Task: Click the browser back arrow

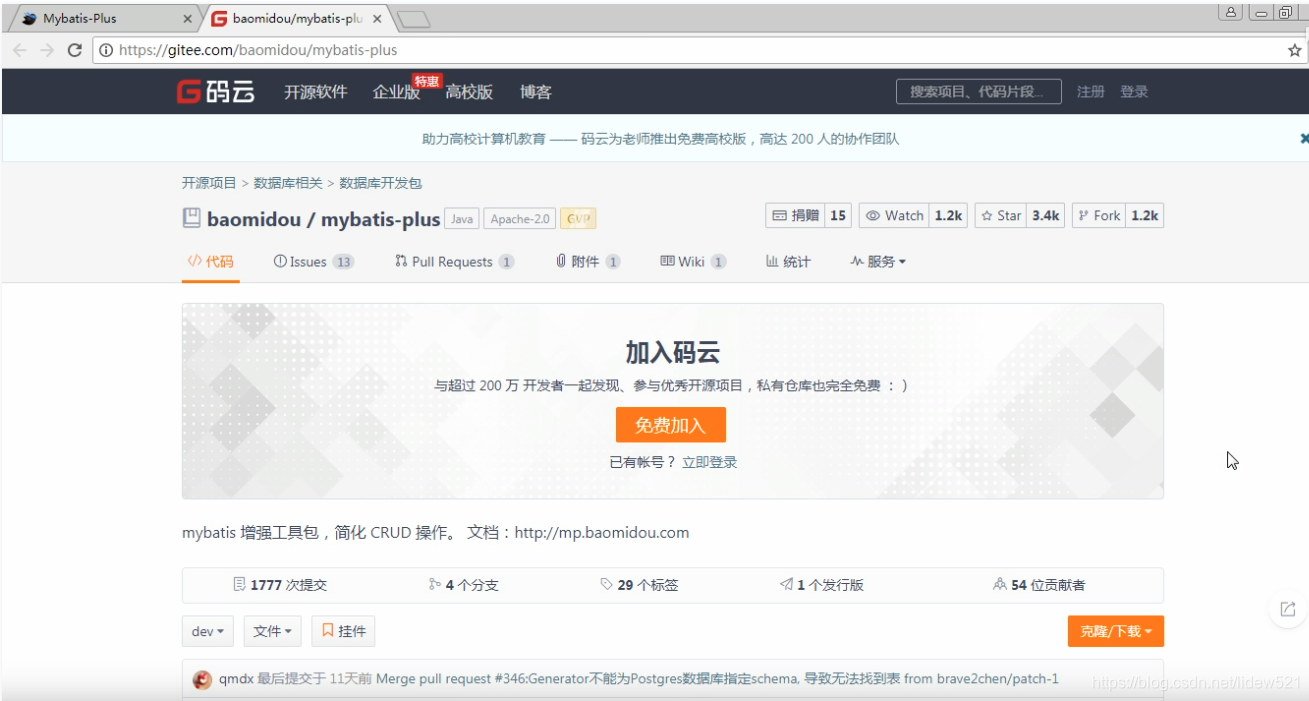Action: coord(19,50)
